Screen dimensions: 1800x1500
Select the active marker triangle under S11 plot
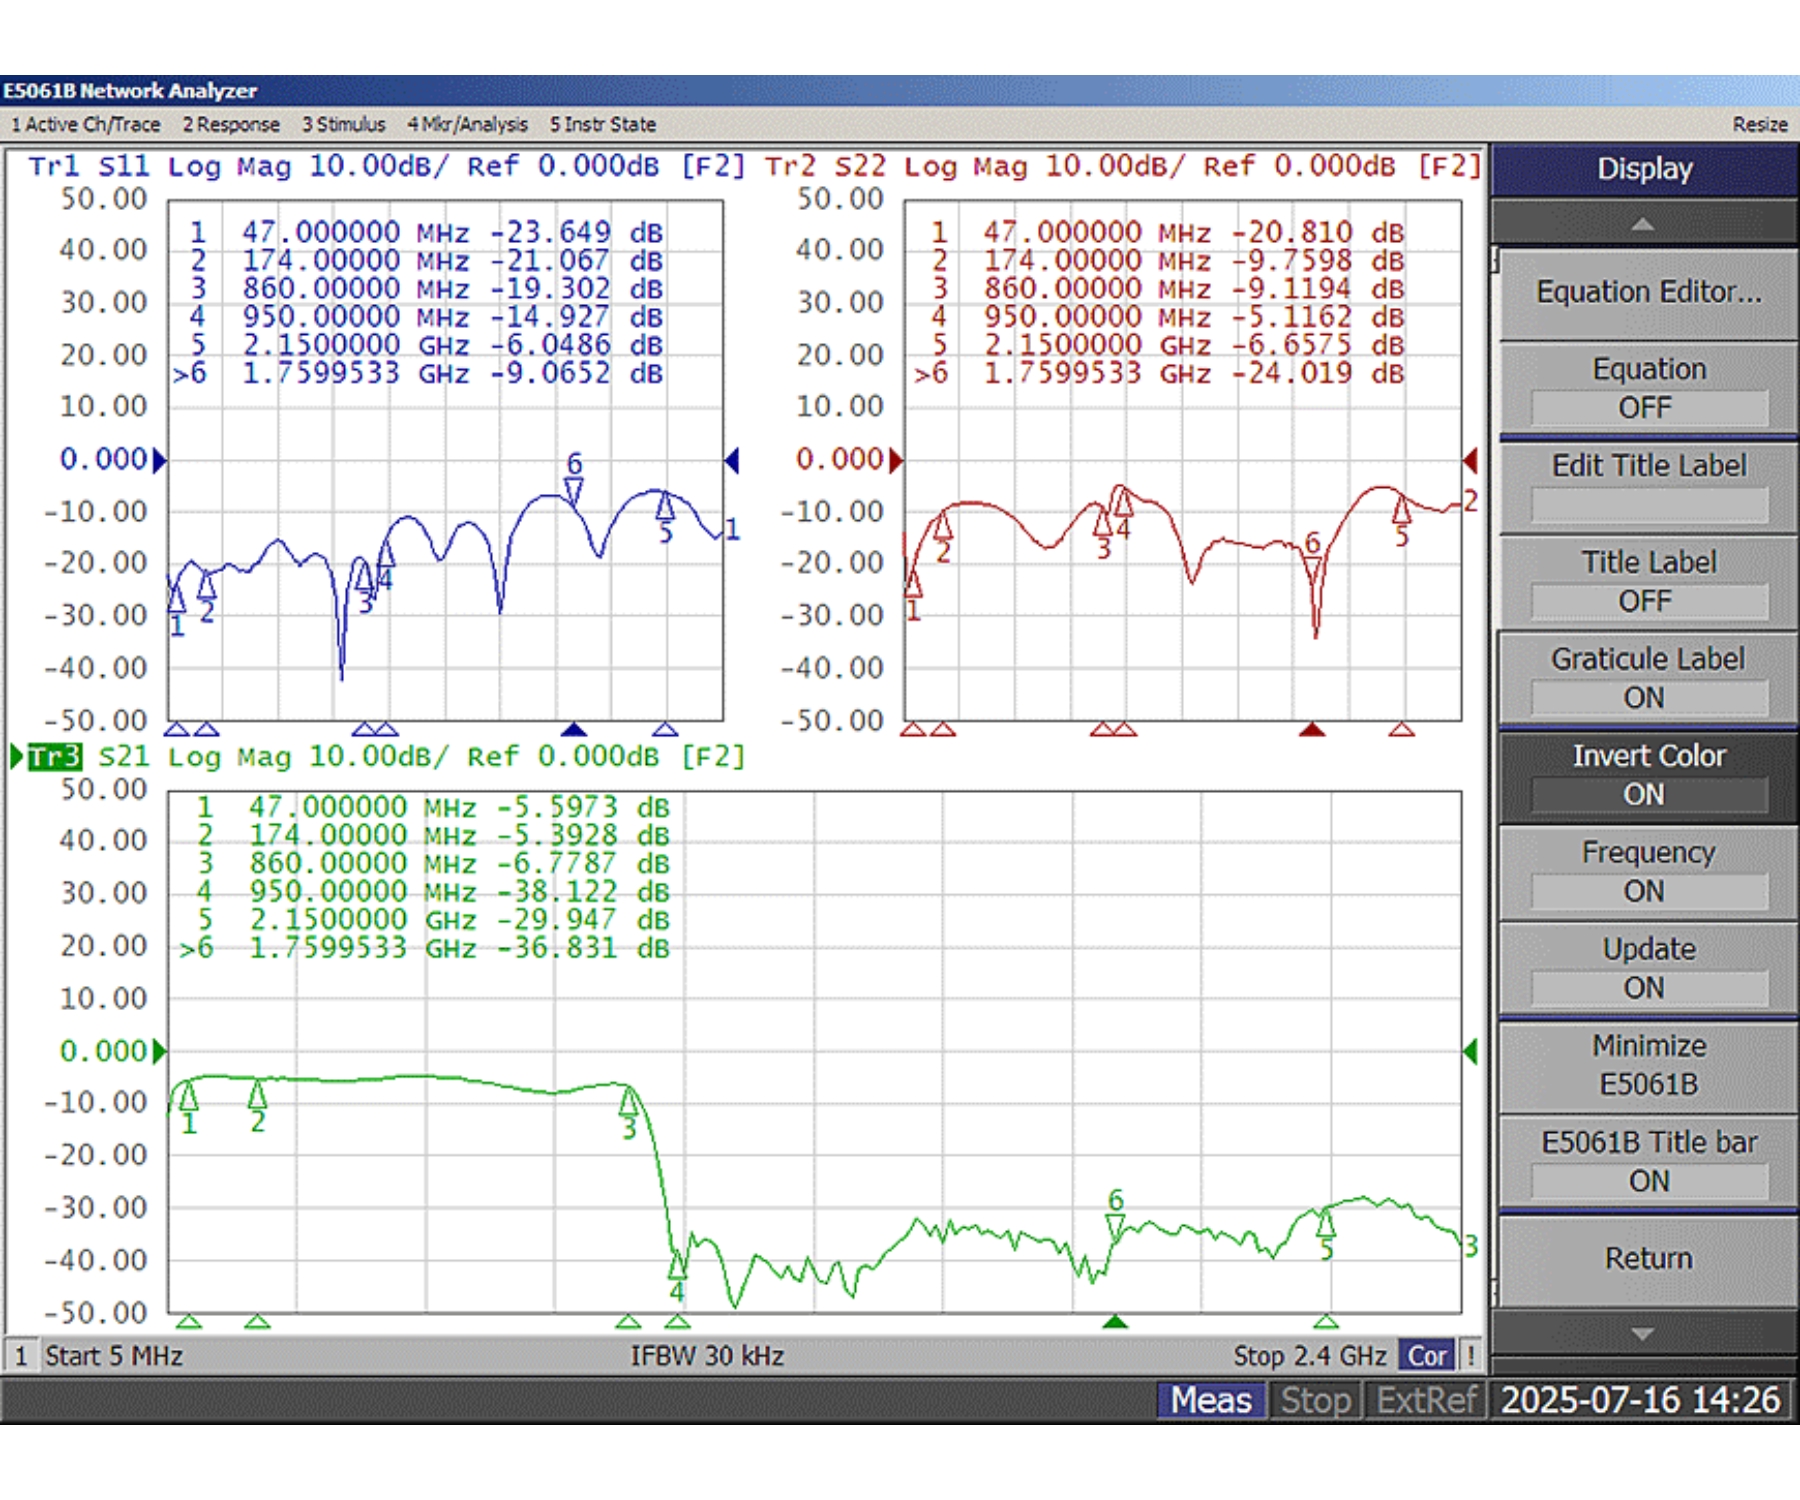[573, 729]
